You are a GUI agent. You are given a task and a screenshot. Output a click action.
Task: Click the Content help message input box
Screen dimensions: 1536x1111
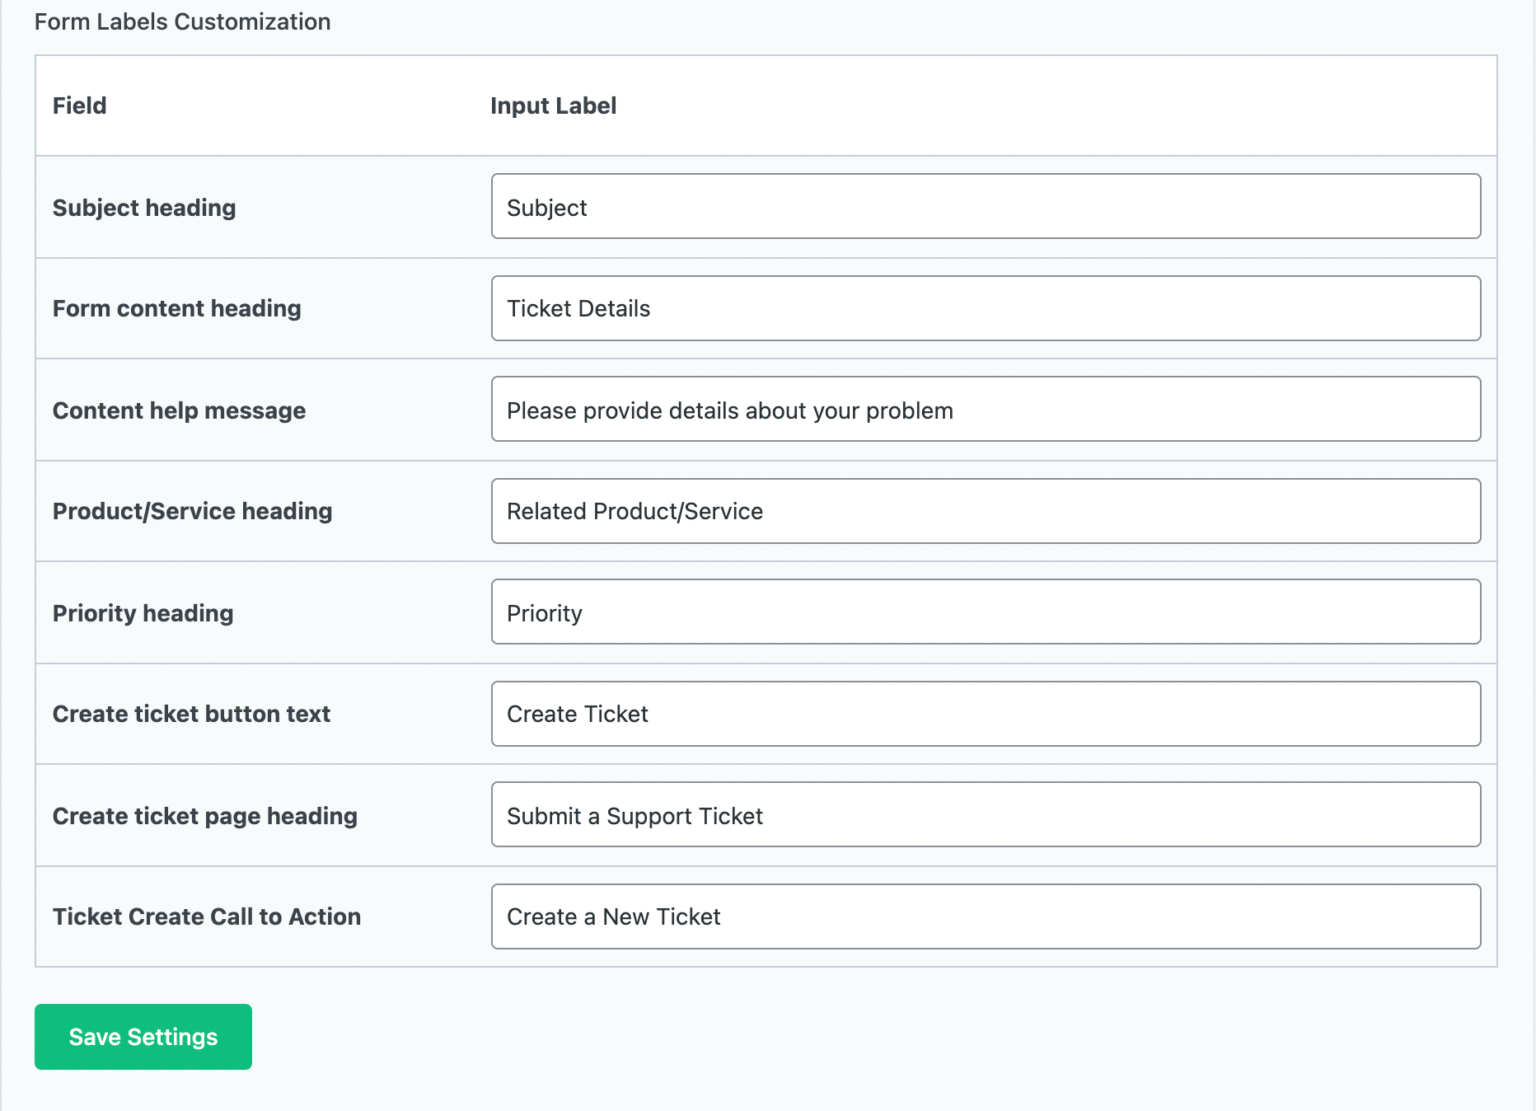pos(985,409)
